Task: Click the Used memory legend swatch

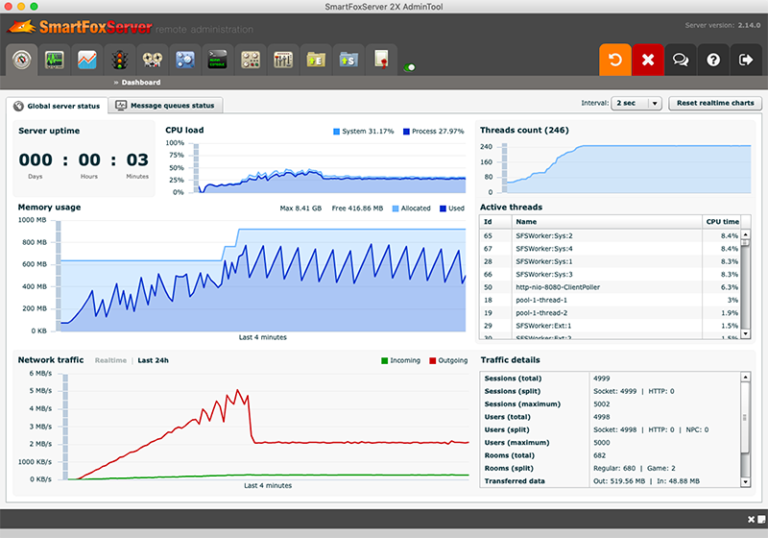Action: pos(443,208)
